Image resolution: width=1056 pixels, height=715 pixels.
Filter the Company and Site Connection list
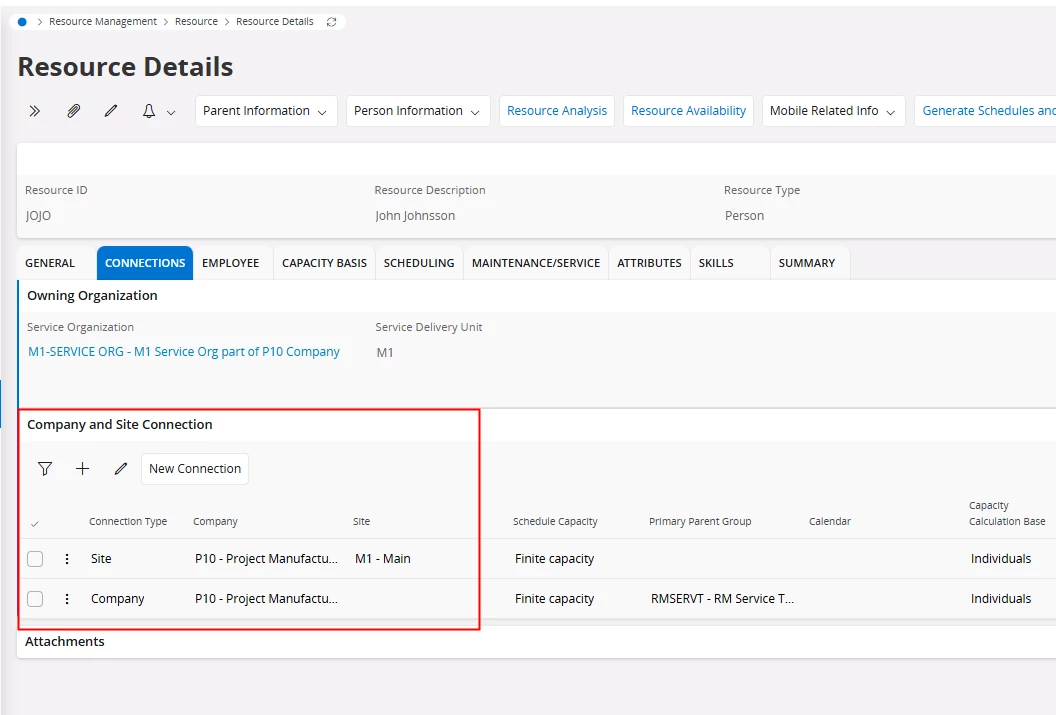coord(45,469)
